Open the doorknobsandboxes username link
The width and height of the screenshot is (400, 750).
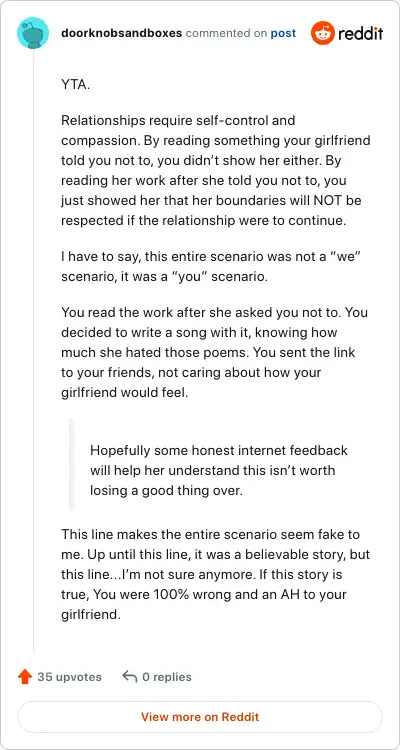point(122,33)
